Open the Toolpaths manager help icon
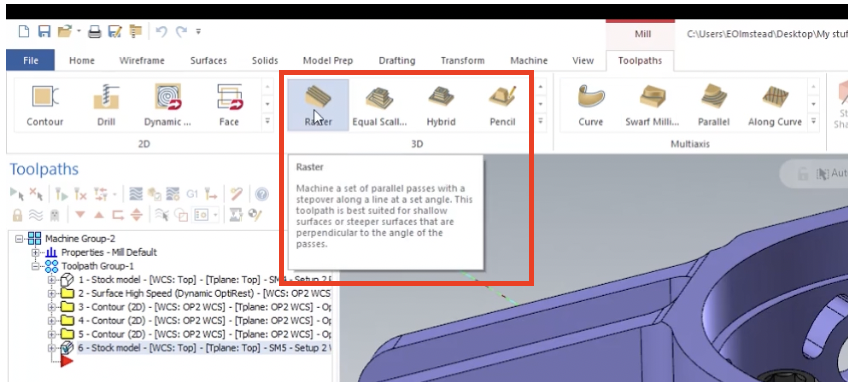Image resolution: width=848 pixels, height=382 pixels. tap(262, 194)
